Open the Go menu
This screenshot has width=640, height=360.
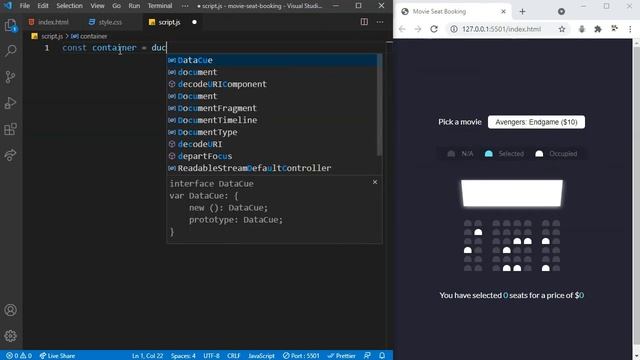[x=116, y=6]
